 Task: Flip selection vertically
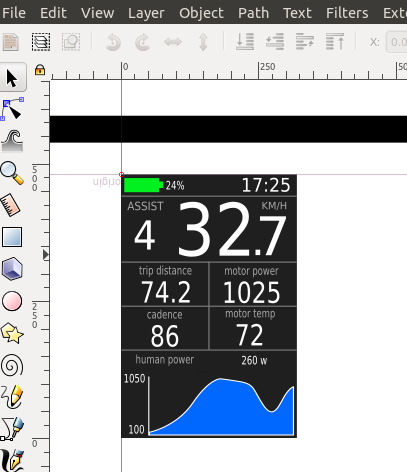tap(203, 42)
